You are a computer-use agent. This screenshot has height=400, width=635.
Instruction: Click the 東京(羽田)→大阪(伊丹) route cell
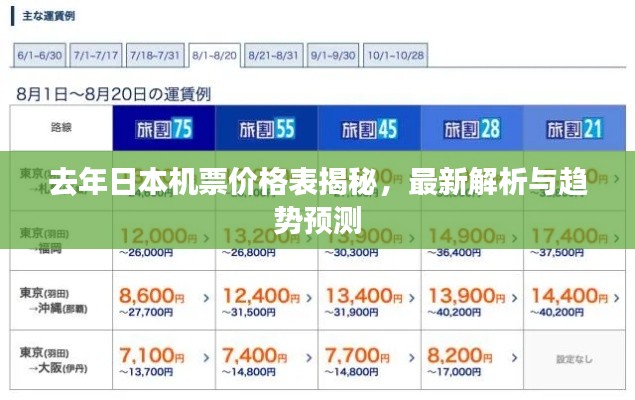pos(61,360)
